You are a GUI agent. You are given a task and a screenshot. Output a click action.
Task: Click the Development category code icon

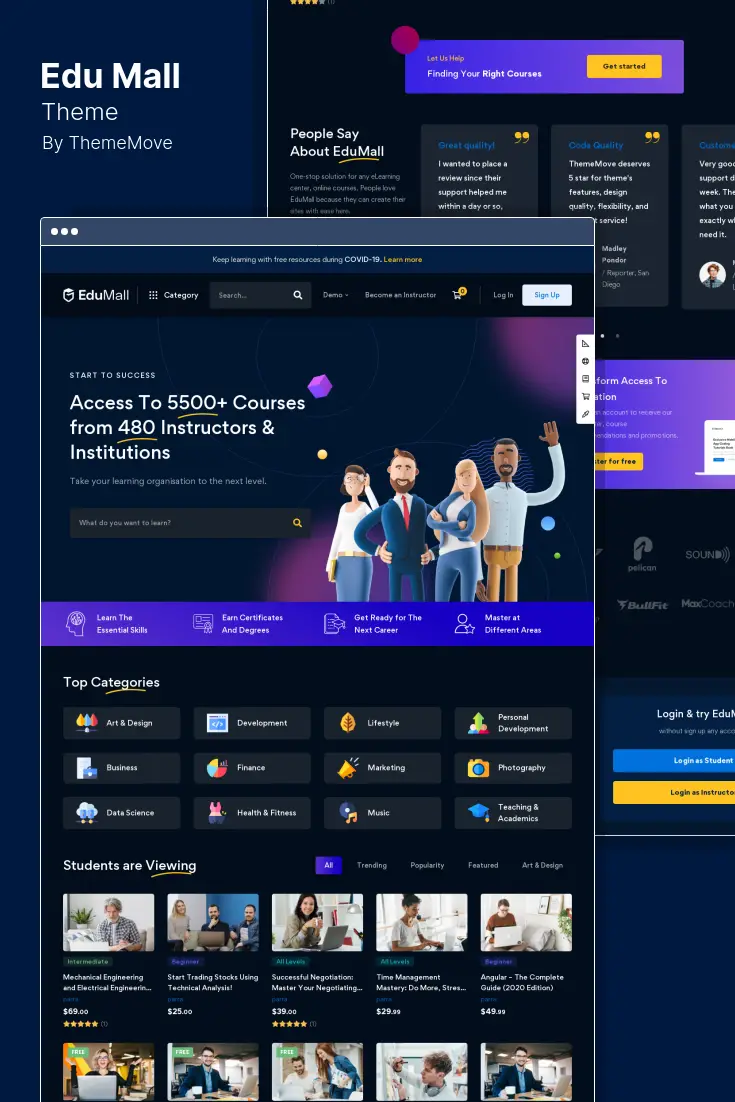click(217, 722)
